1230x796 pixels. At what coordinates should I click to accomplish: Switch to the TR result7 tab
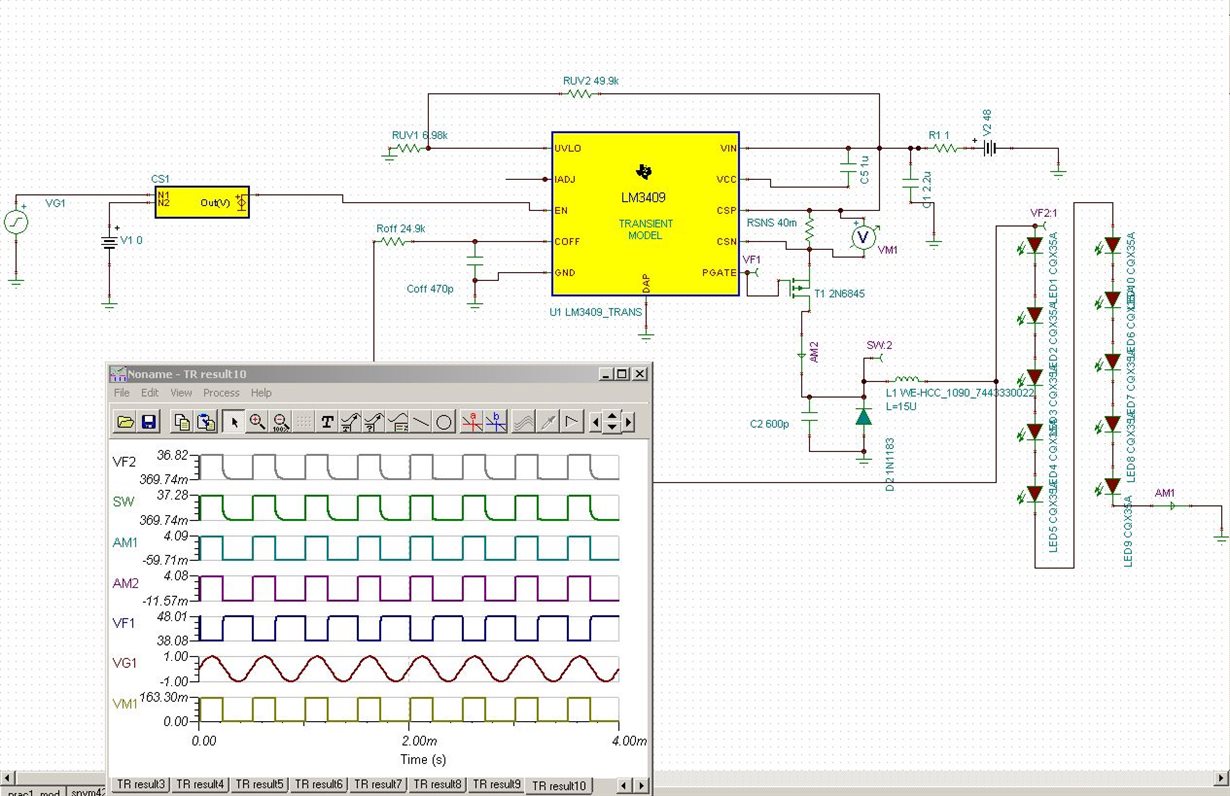[378, 785]
